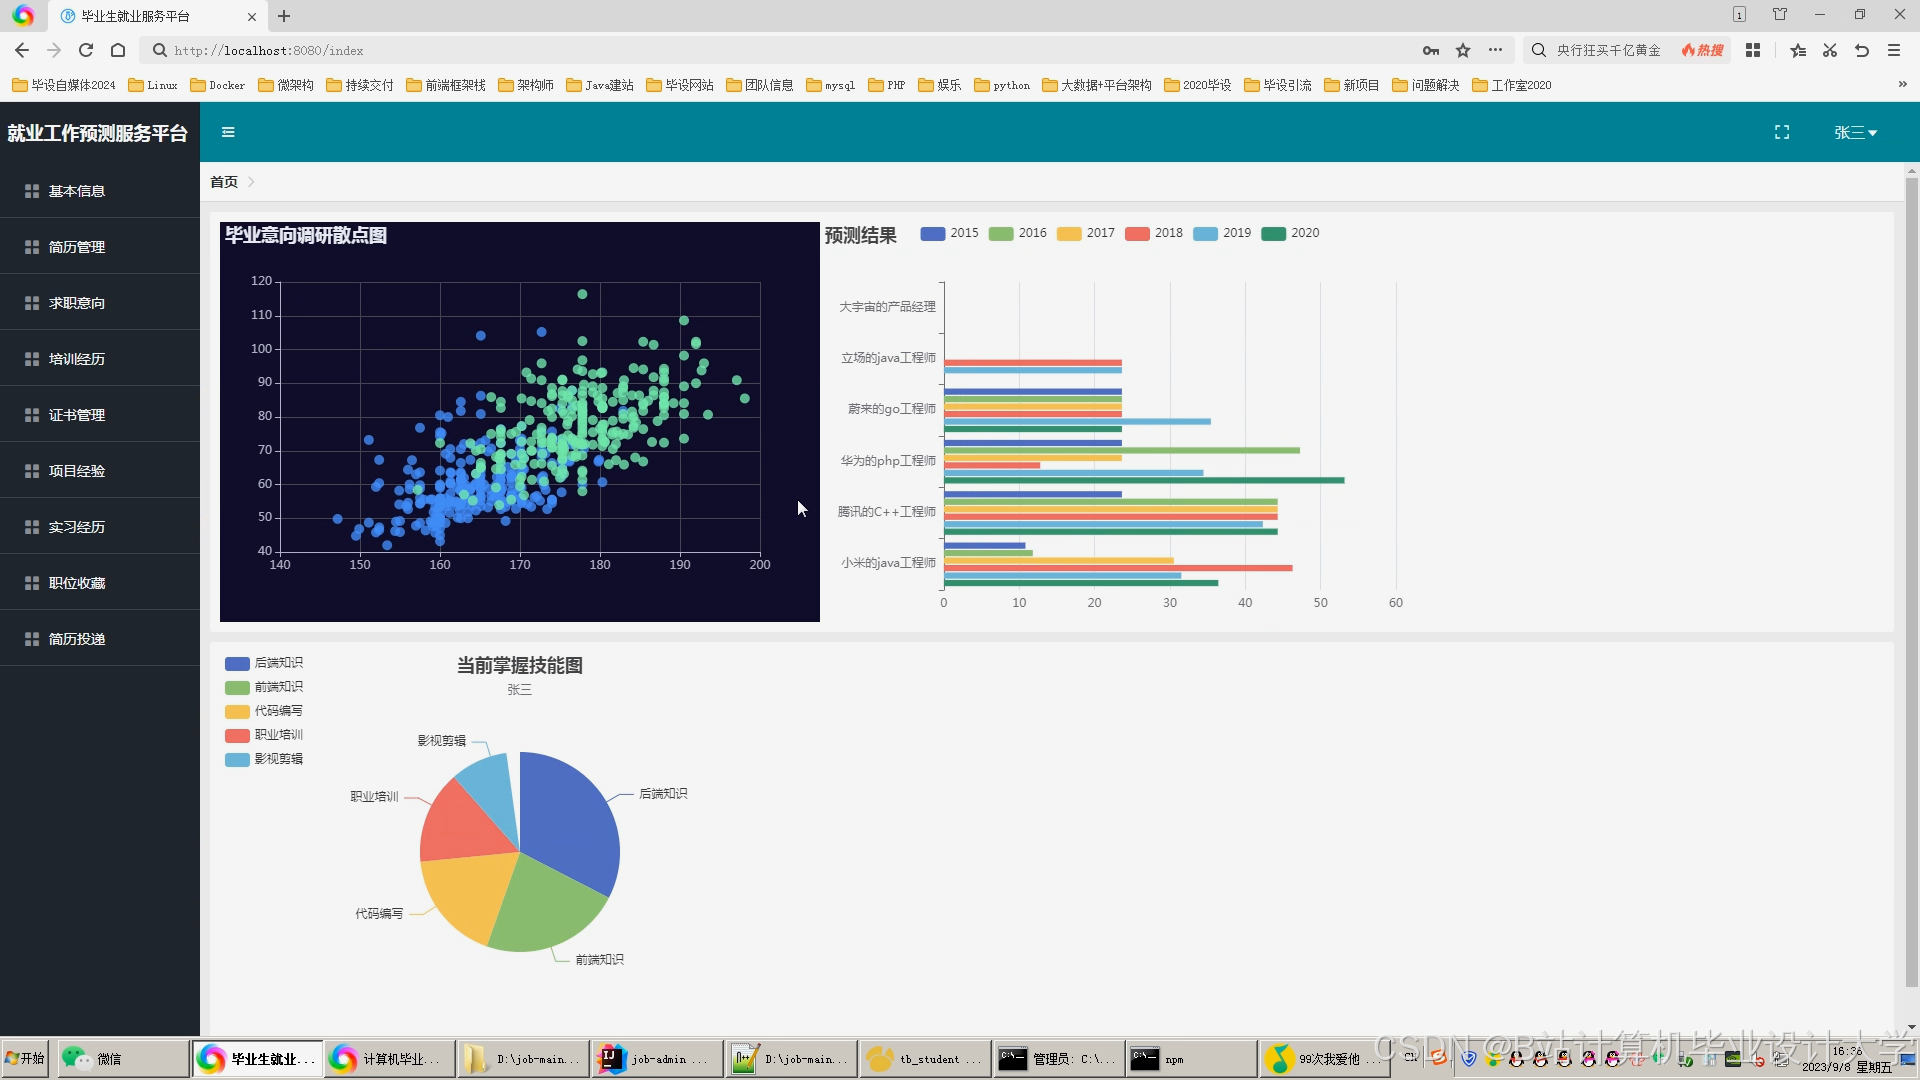
Task: Open the 毕设网站 bookmark folder
Action: (680, 85)
